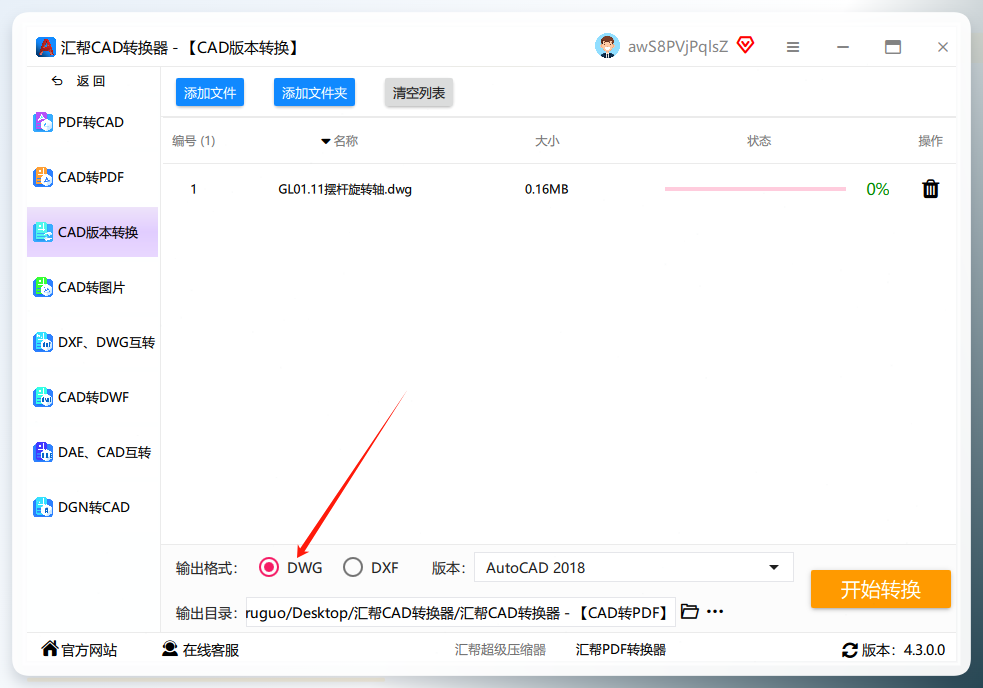Click the 清空列表 button

click(419, 93)
